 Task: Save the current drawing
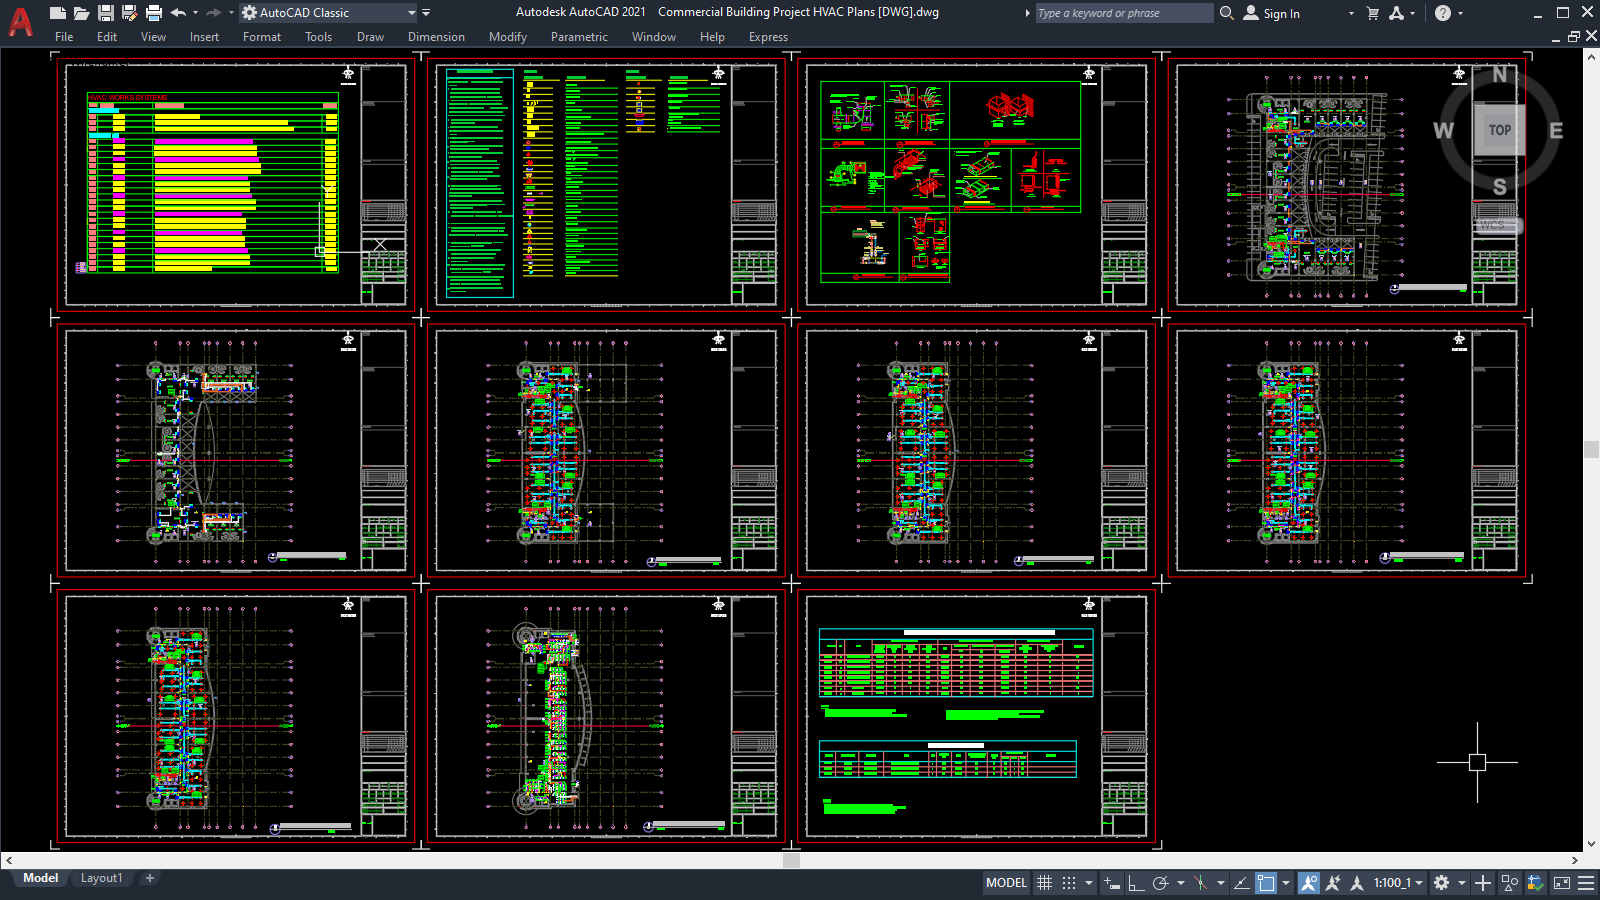(105, 13)
